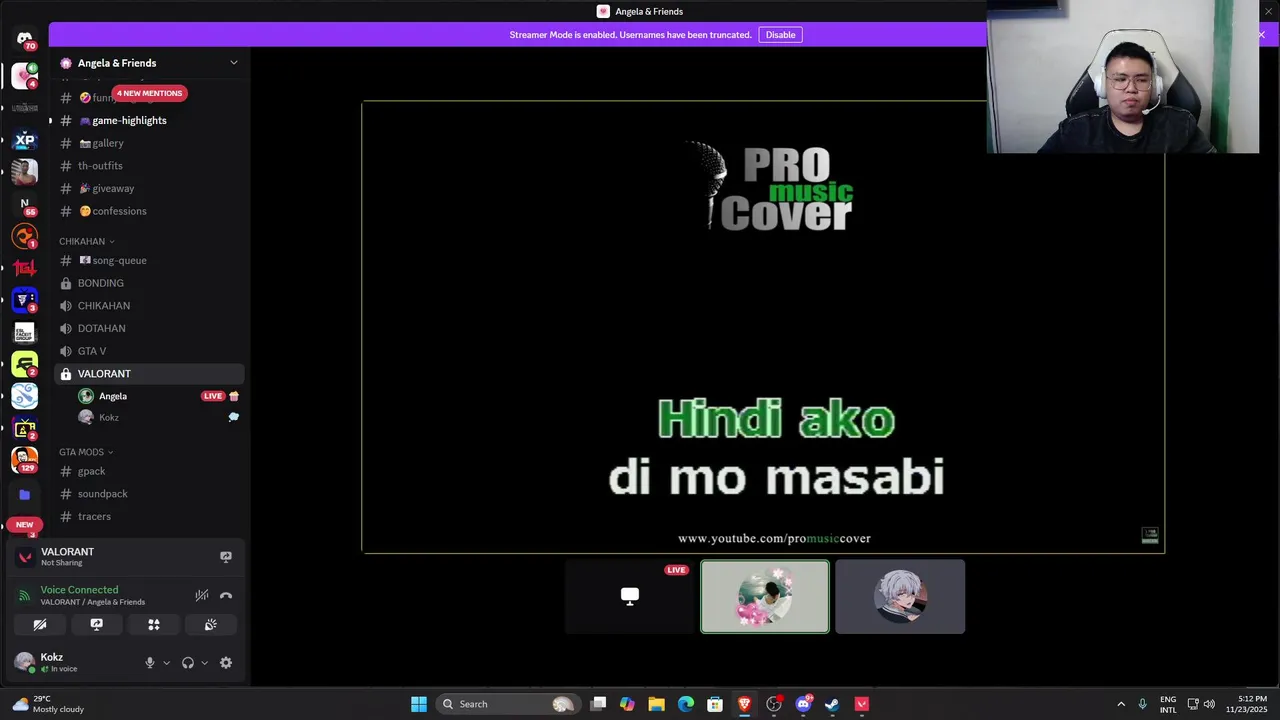Image resolution: width=1280 pixels, height=720 pixels.
Task: Disconnect from voice with the hang-up icon
Action: [226, 595]
